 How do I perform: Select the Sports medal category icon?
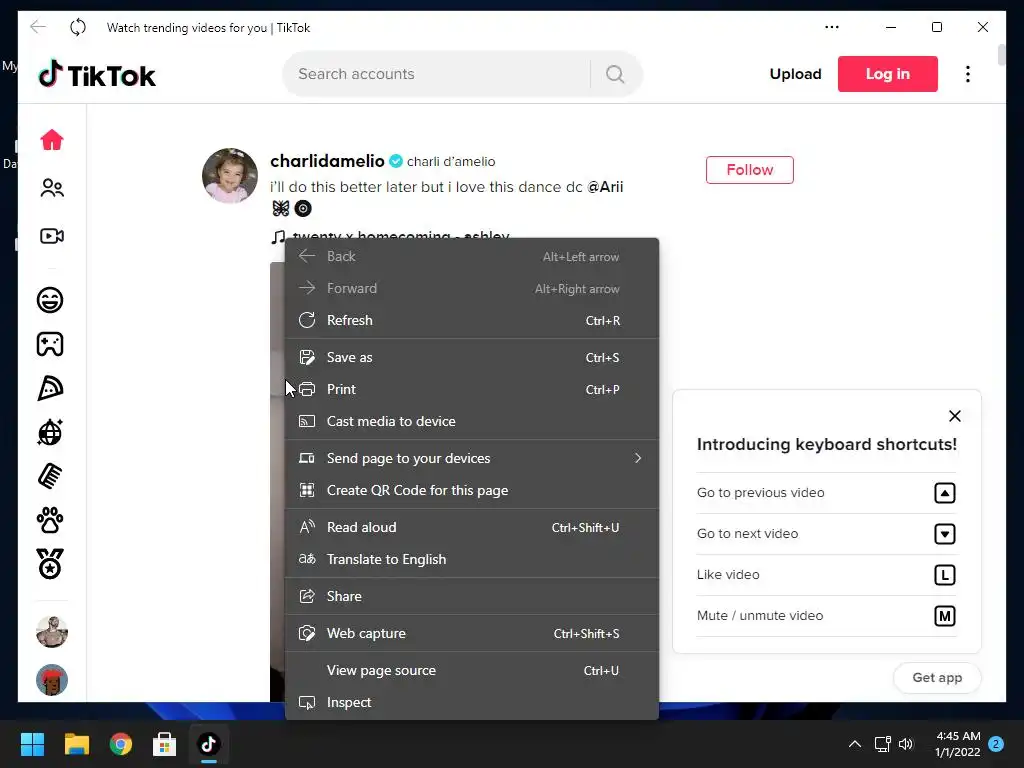[50, 564]
